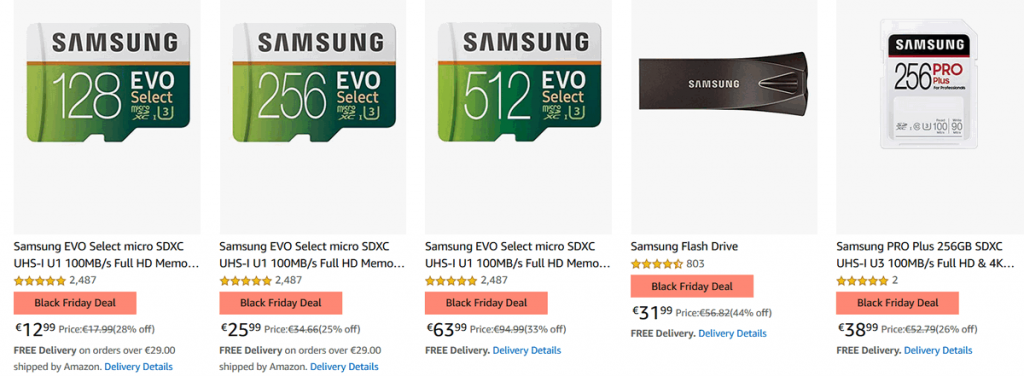Open the Samsung Flash Drive title link
The height and width of the screenshot is (376, 1024).
pyautogui.click(x=684, y=247)
